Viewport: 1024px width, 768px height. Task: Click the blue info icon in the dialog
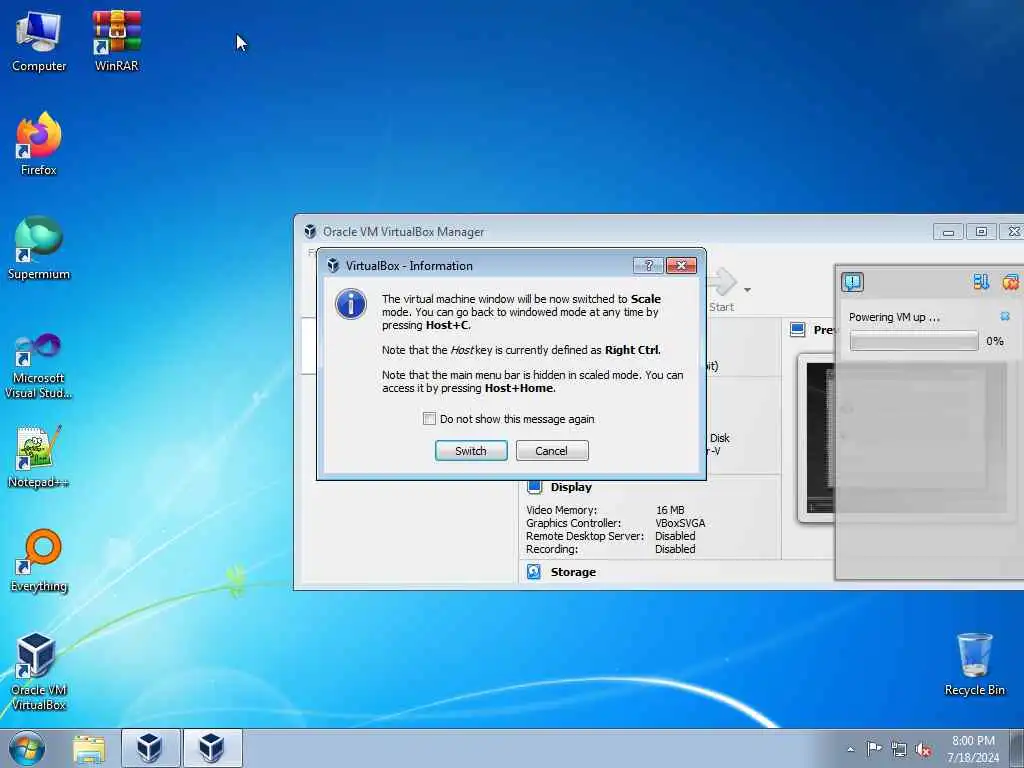[x=351, y=304]
